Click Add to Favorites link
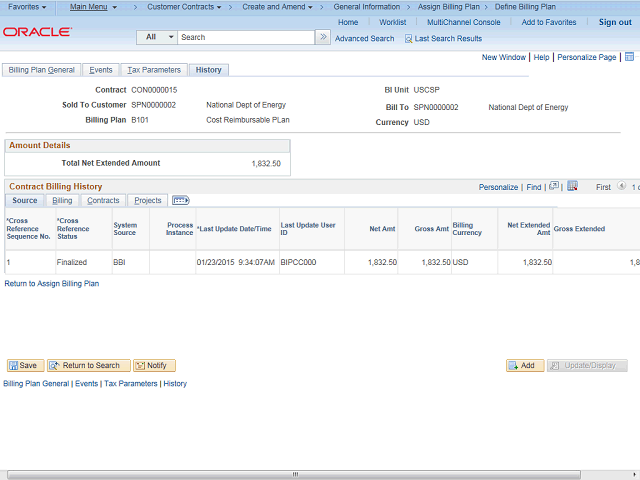Viewport: 640px width, 480px height. coord(549,22)
